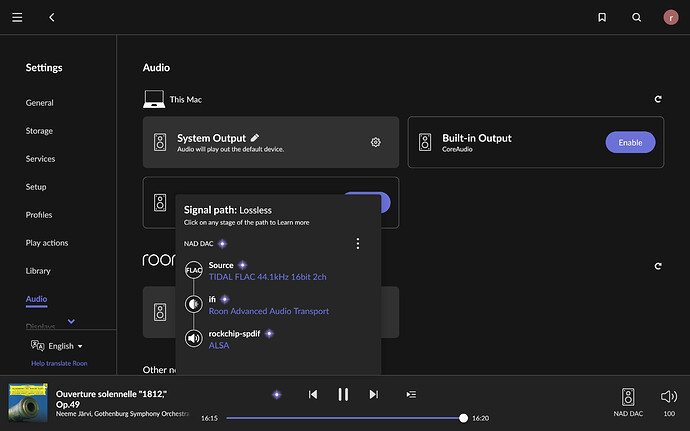Click the track seek bar handle

click(x=463, y=418)
